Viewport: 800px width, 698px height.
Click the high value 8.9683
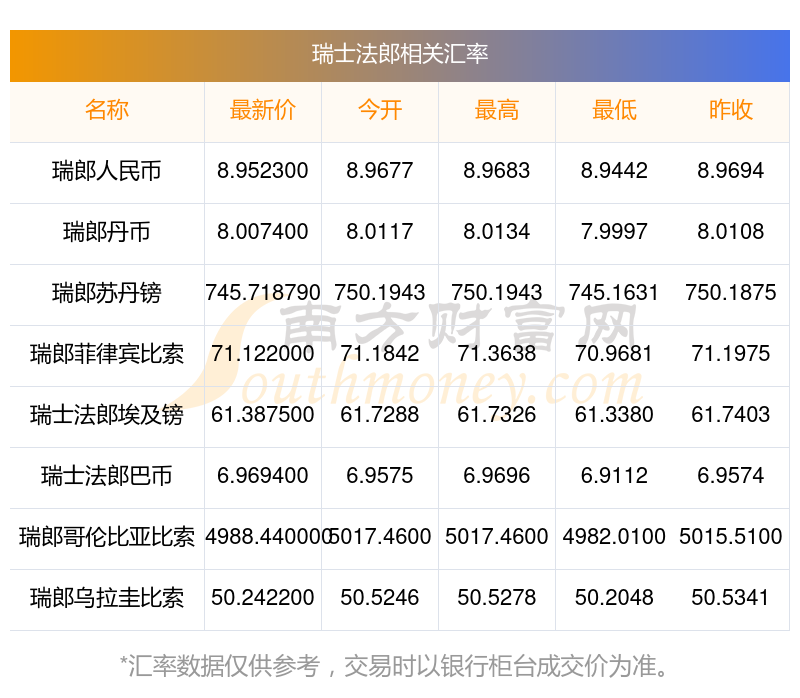coord(496,170)
